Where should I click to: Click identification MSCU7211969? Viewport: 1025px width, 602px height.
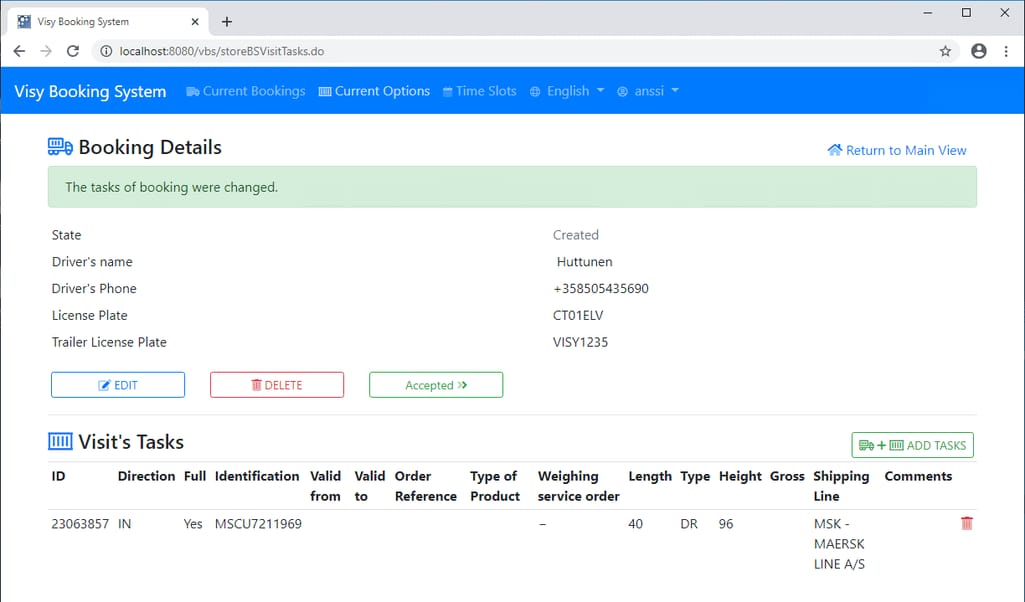coord(258,524)
